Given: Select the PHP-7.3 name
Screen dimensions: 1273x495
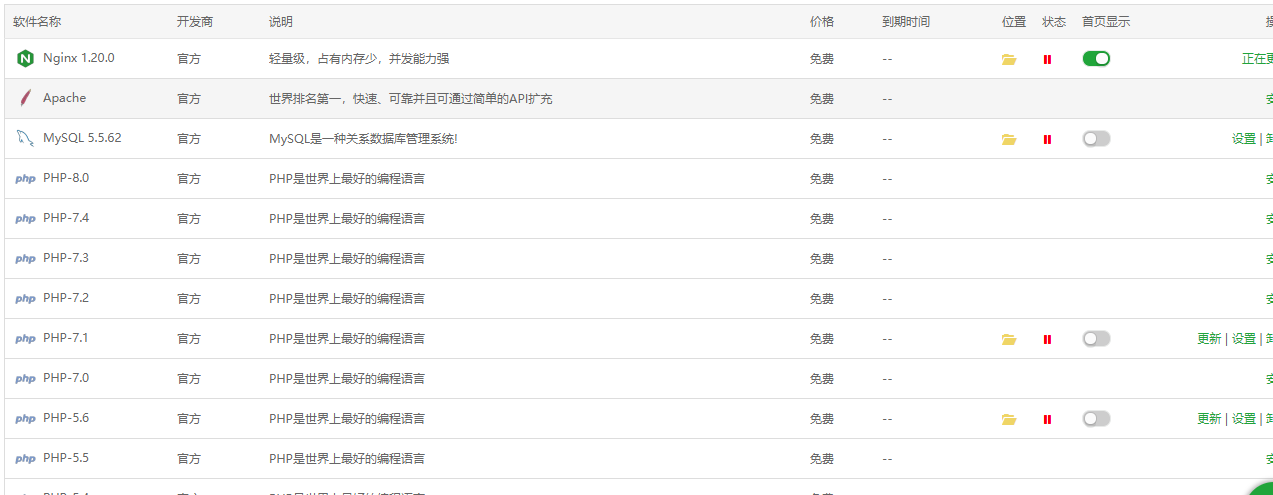Looking at the screenshot, I should click(66, 258).
